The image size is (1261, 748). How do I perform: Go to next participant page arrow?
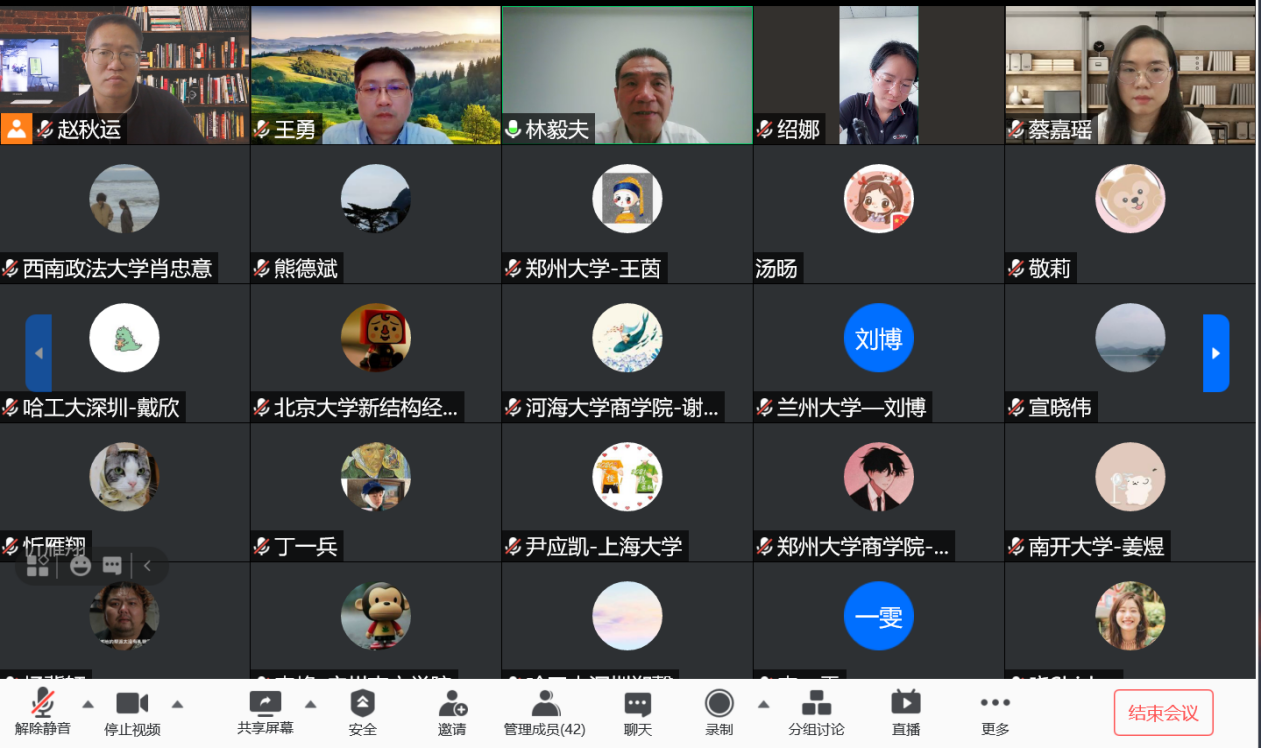[1216, 353]
